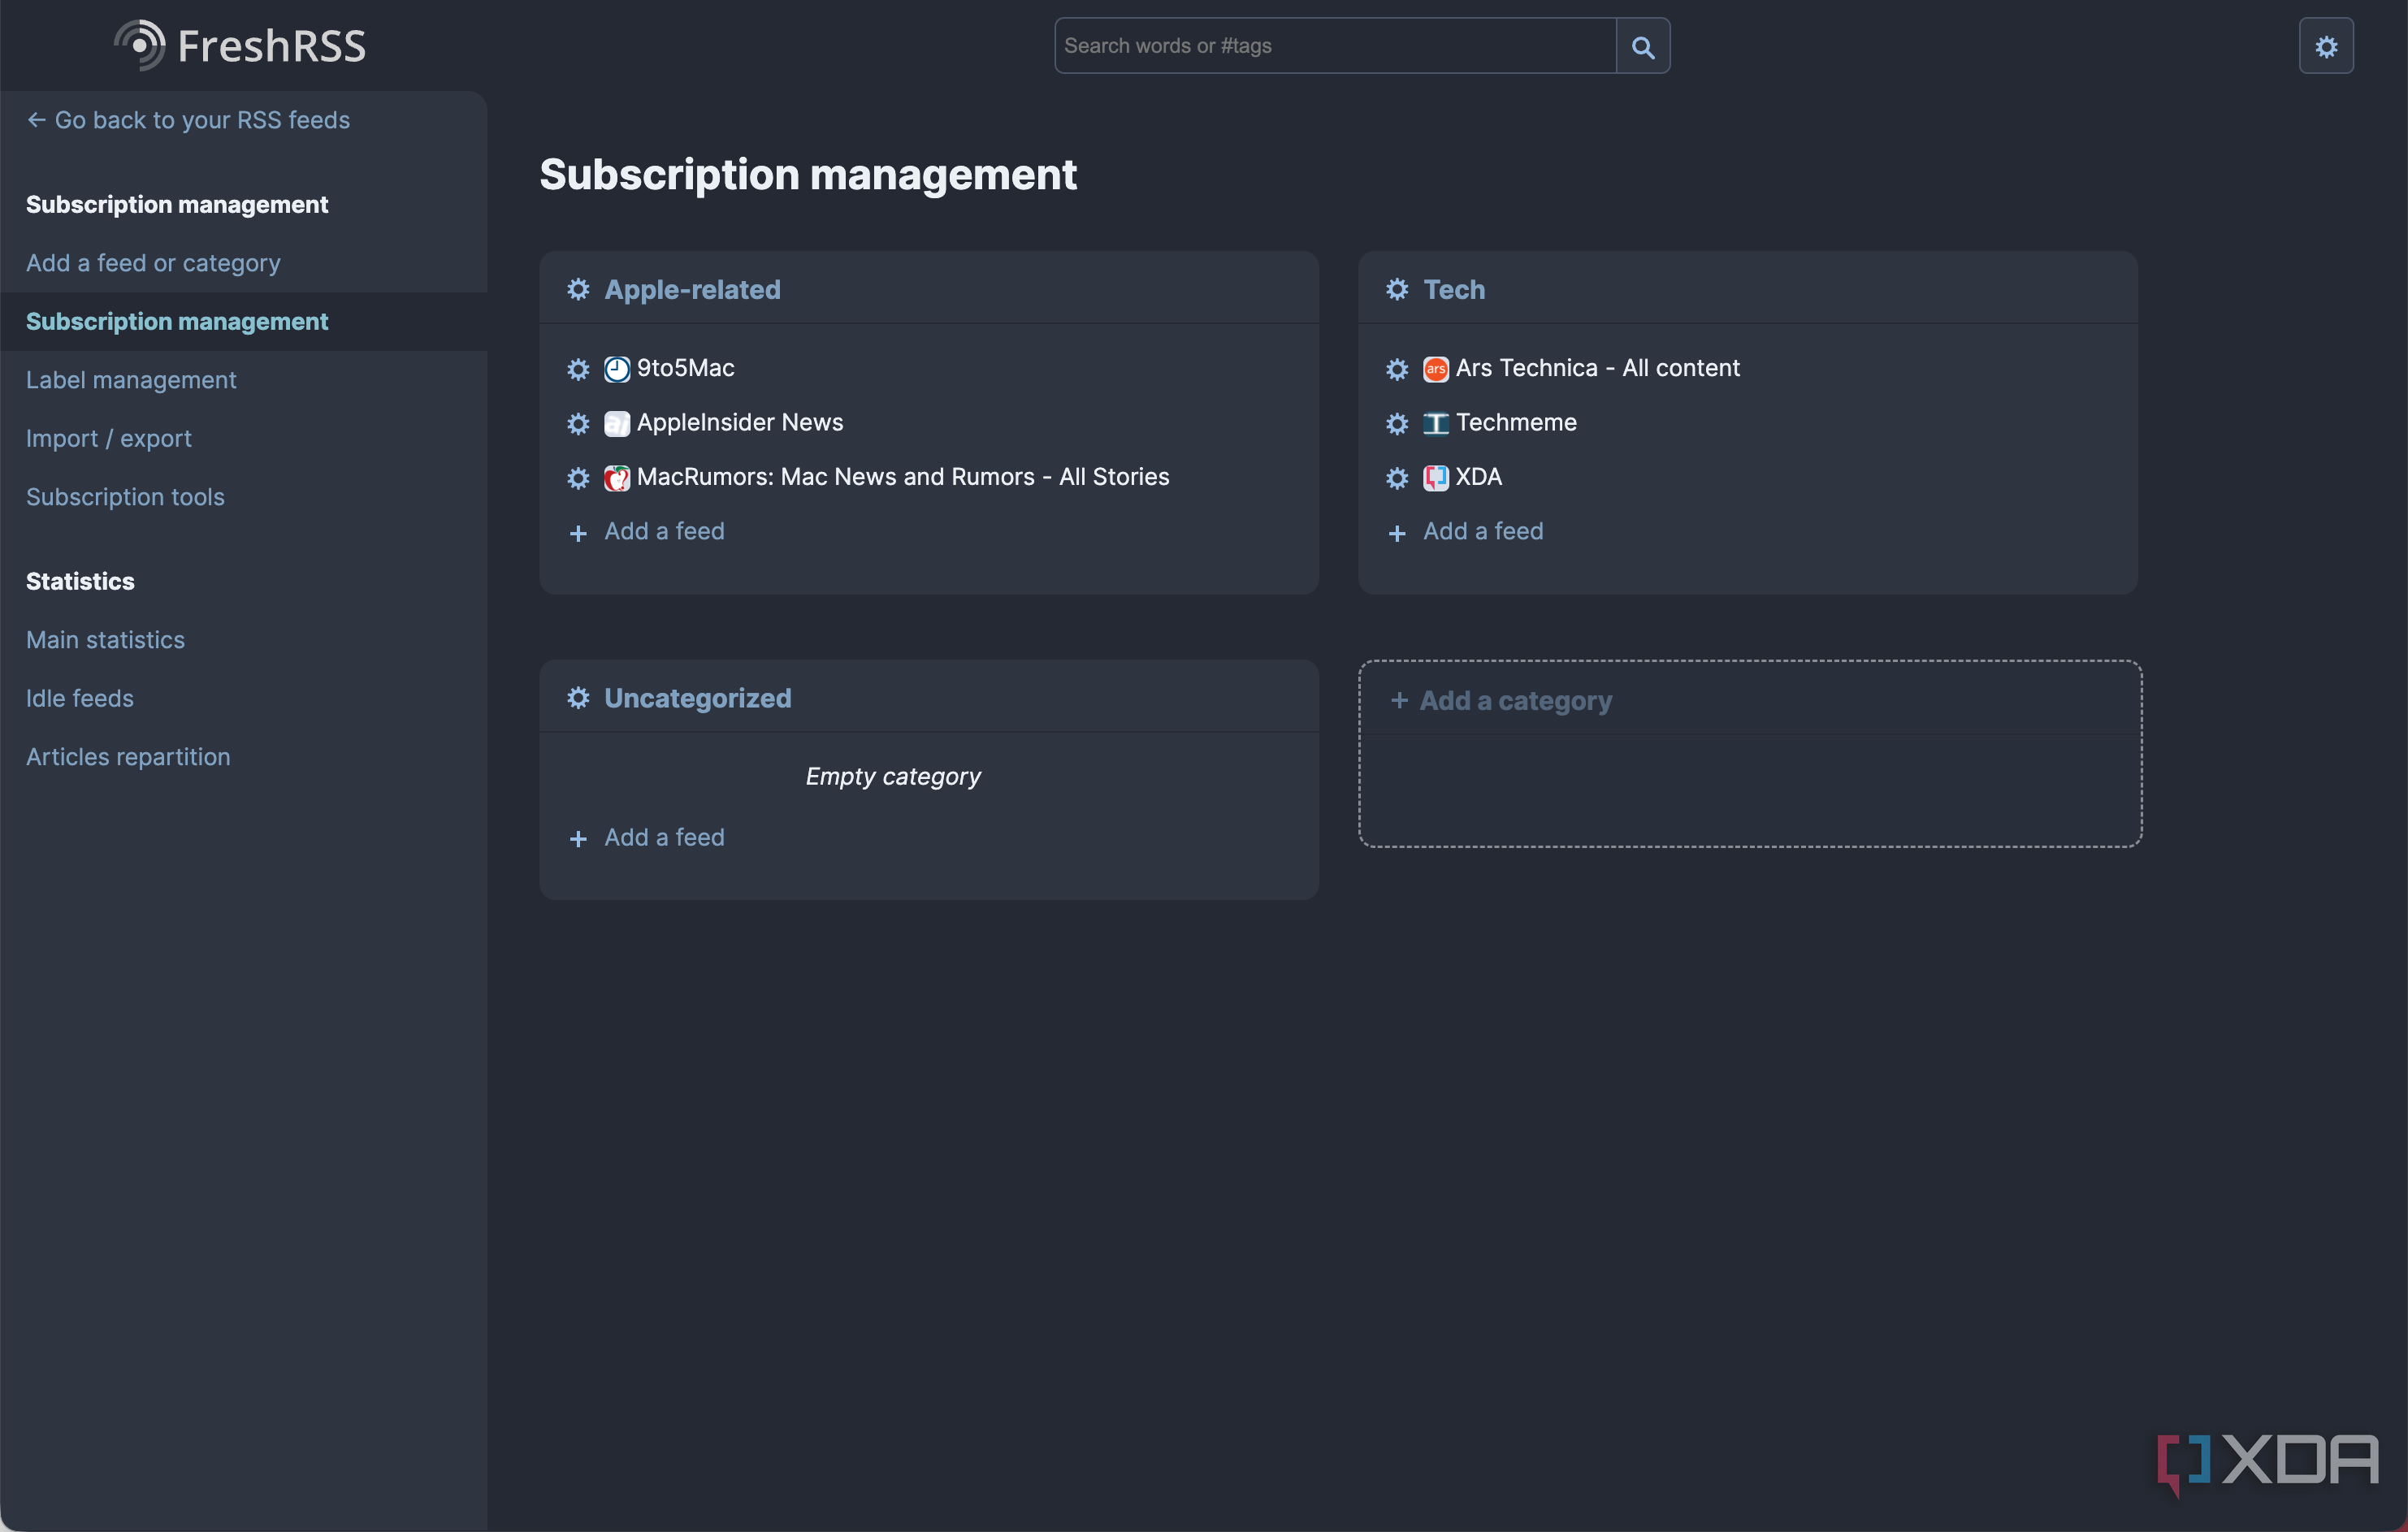Image resolution: width=2408 pixels, height=1532 pixels.
Task: Click gear icon next to 9to5Mac feed
Action: (578, 369)
